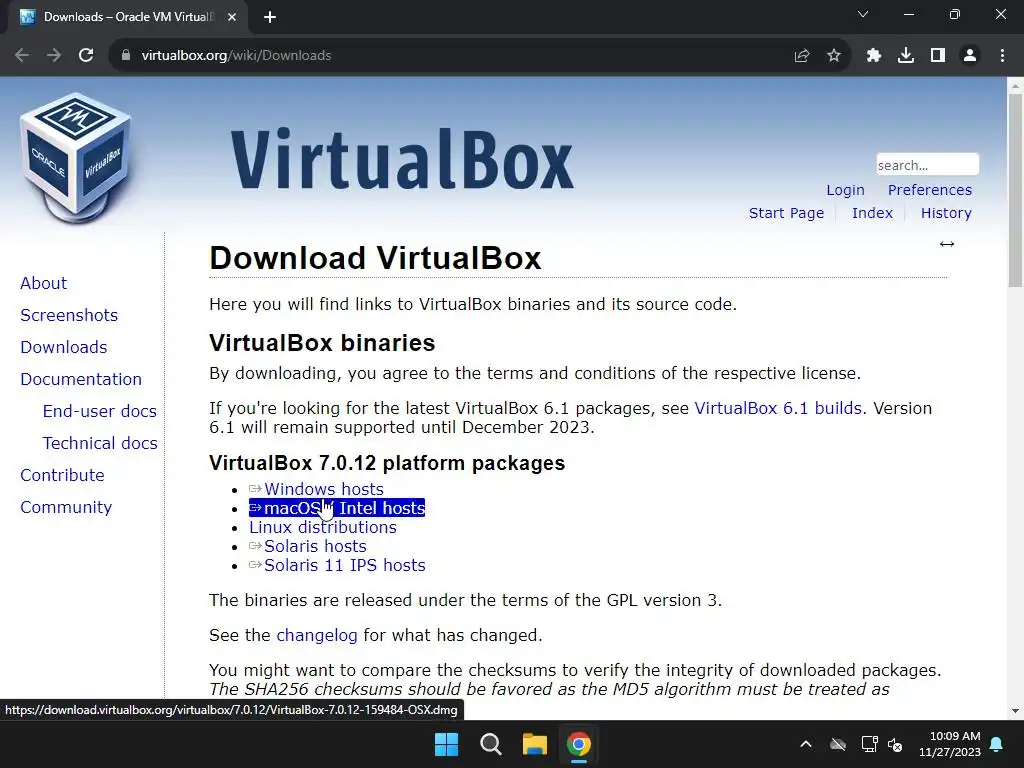Image resolution: width=1024 pixels, height=768 pixels.
Task: Open the Index menu item
Action: [872, 213]
